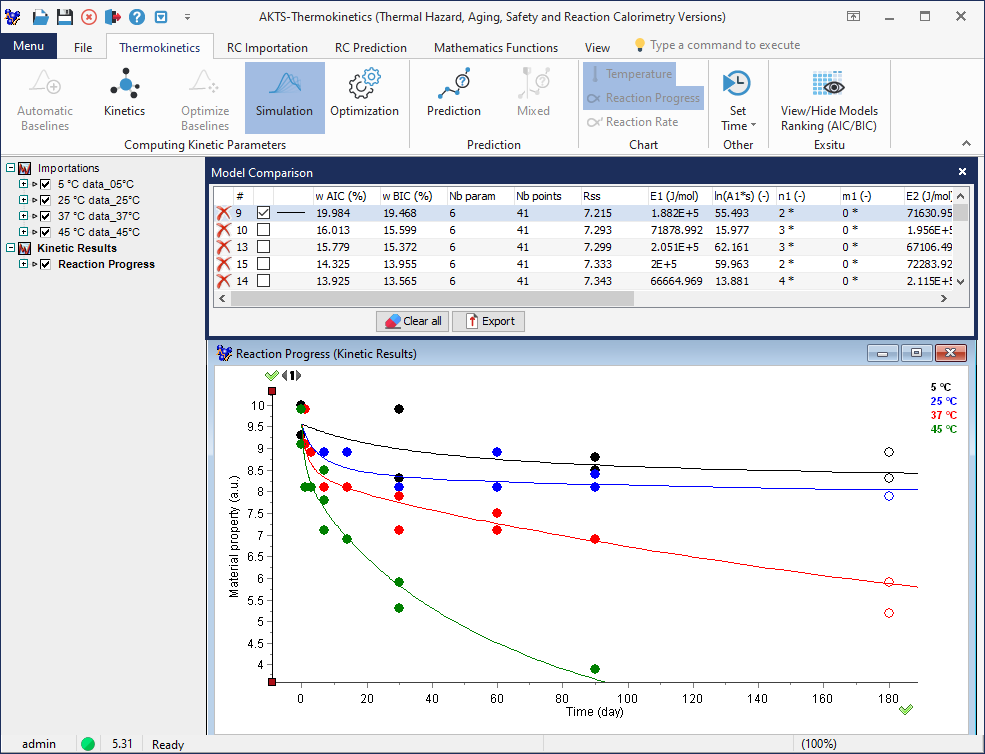Open the Help icon in the title bar
This screenshot has width=985, height=754.
[x=137, y=15]
